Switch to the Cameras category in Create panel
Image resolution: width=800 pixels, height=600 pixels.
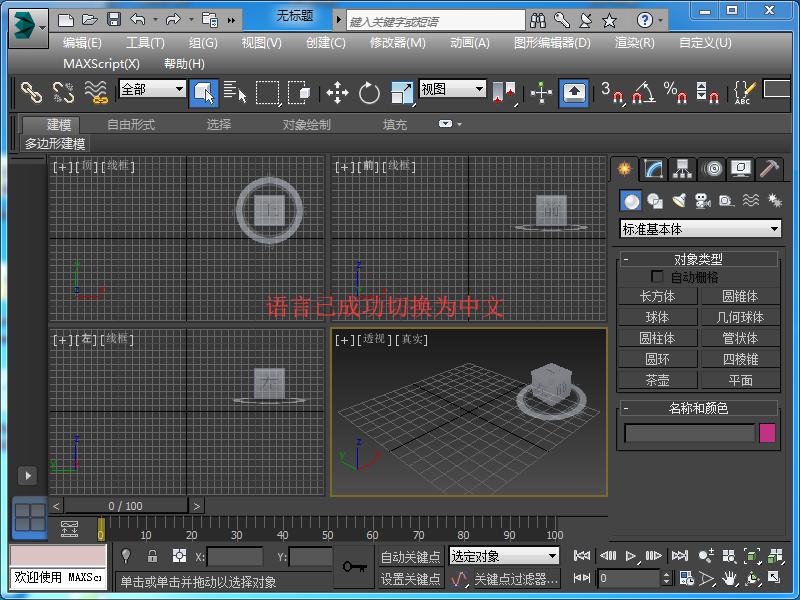click(701, 202)
